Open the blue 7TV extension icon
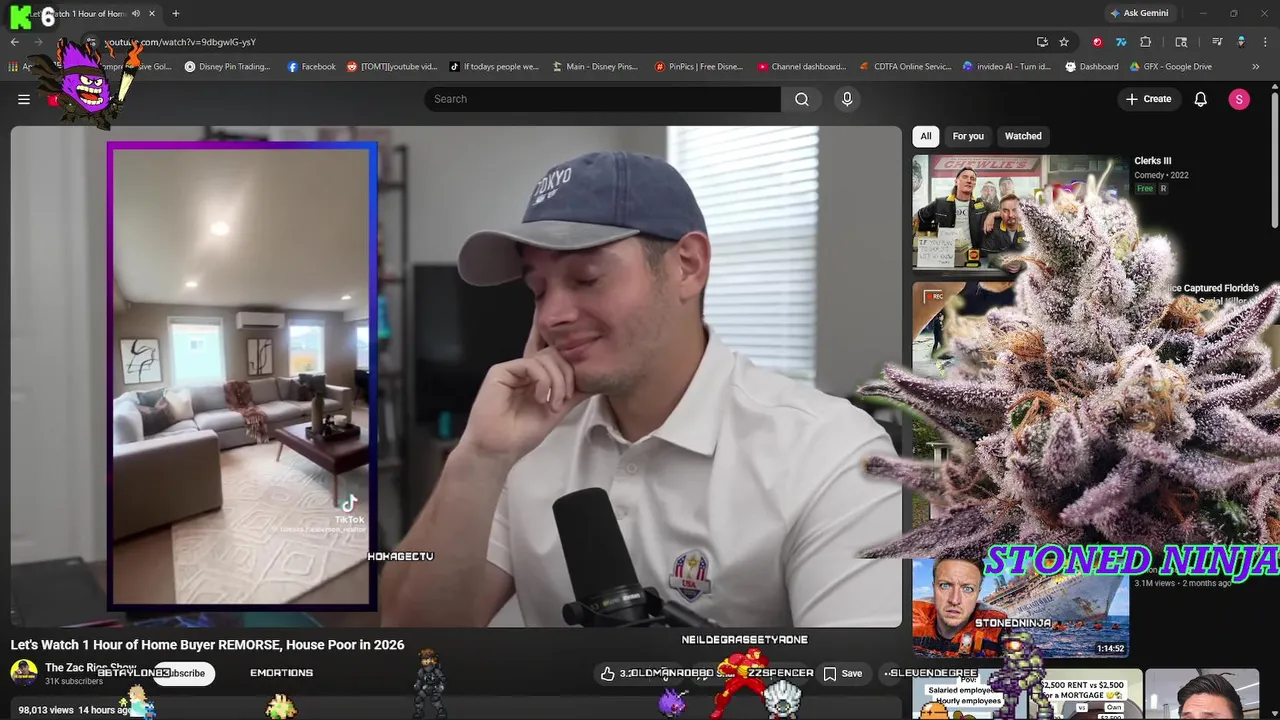Viewport: 1280px width, 720px height. pyautogui.click(x=1121, y=42)
